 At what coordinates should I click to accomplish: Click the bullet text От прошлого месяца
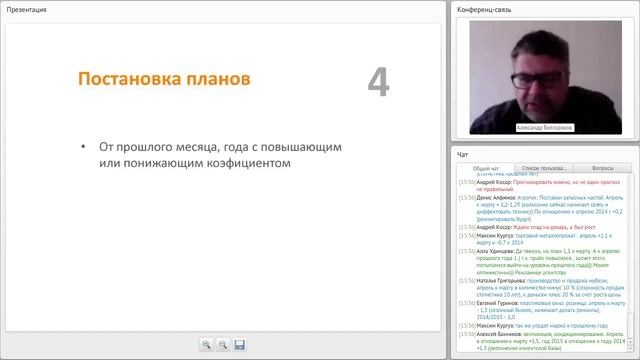pyautogui.click(x=220, y=155)
